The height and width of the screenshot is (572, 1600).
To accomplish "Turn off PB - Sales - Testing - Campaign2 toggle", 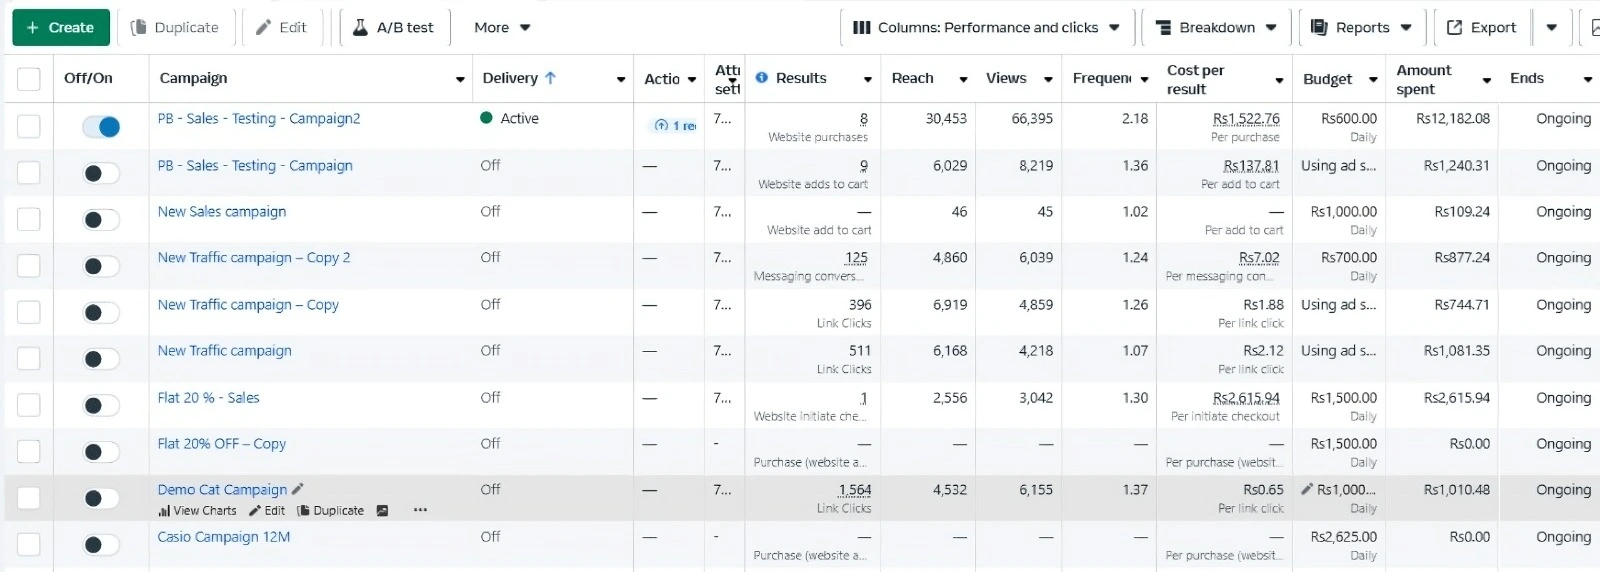I will click(x=101, y=127).
